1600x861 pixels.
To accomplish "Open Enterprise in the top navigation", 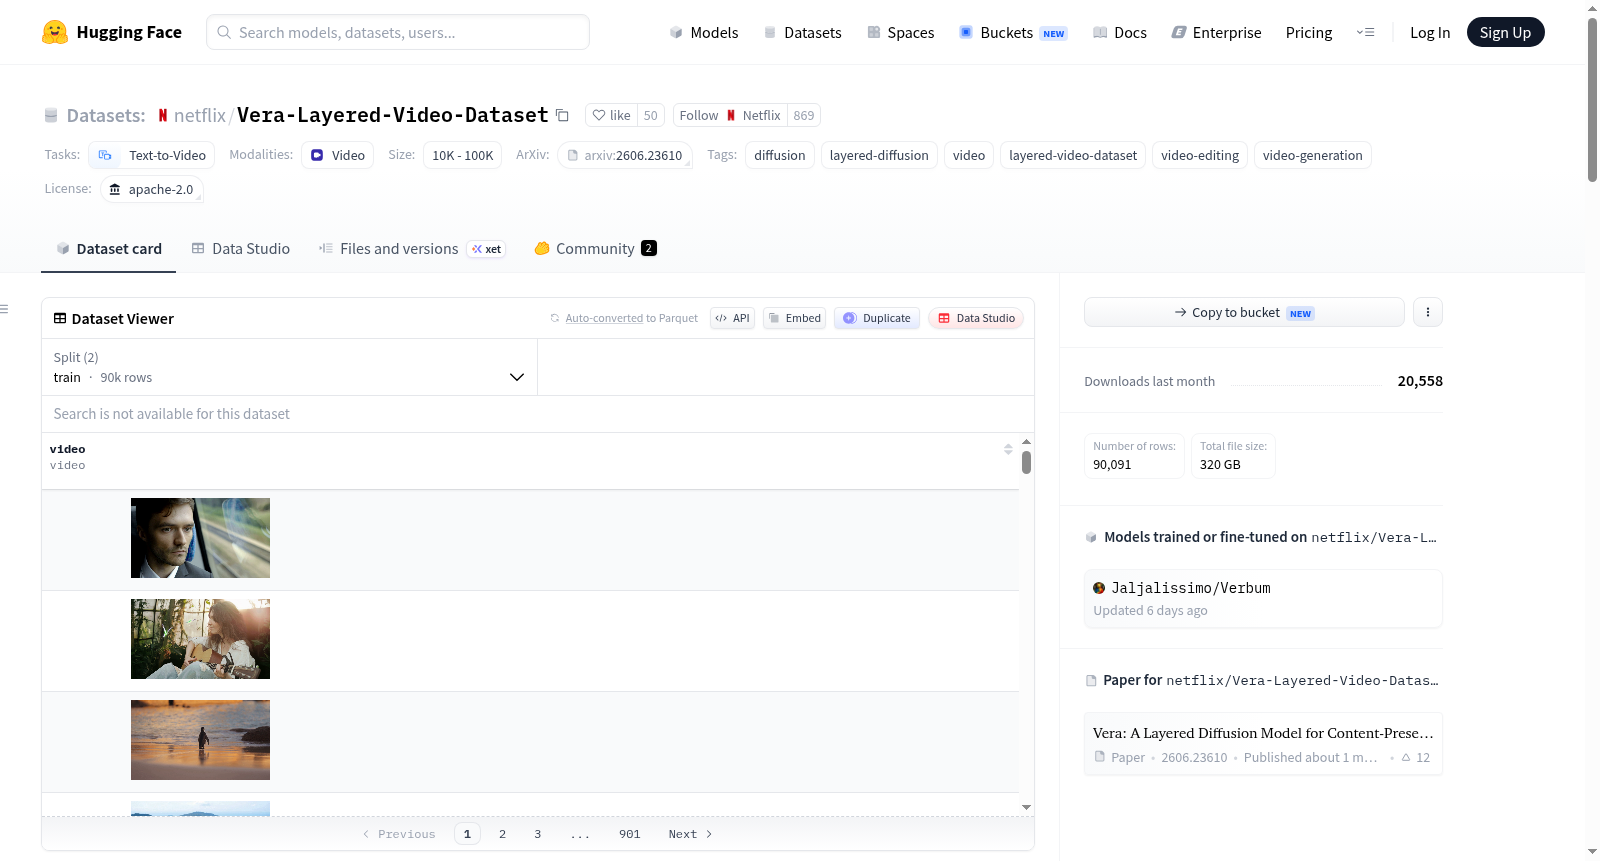I will (1216, 32).
